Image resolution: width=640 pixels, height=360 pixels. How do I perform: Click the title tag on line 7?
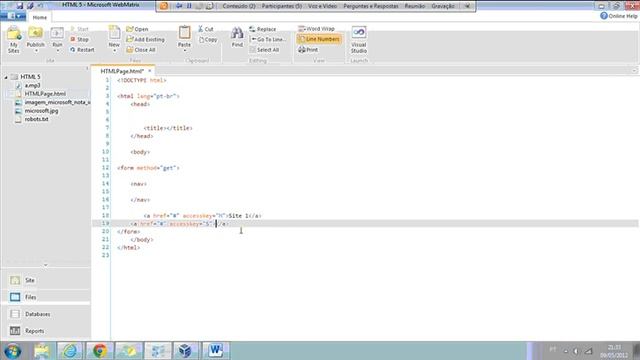click(x=168, y=128)
